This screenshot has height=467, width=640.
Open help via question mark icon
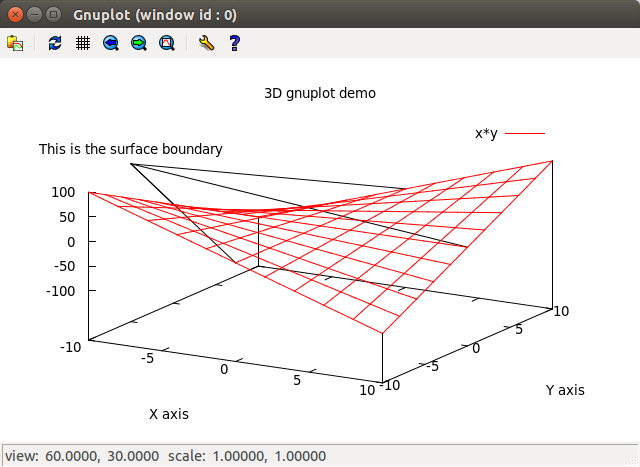tap(234, 43)
